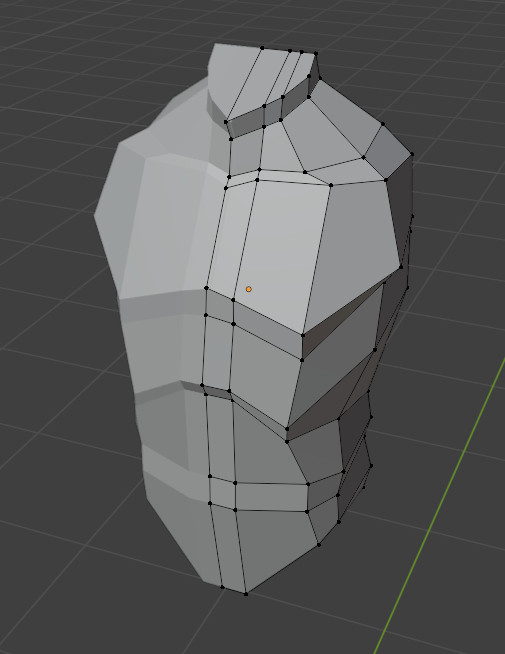Viewport: 505px width, 654px height.
Task: Select the long edge dividing the two chest faces
Action: [x=317, y=259]
